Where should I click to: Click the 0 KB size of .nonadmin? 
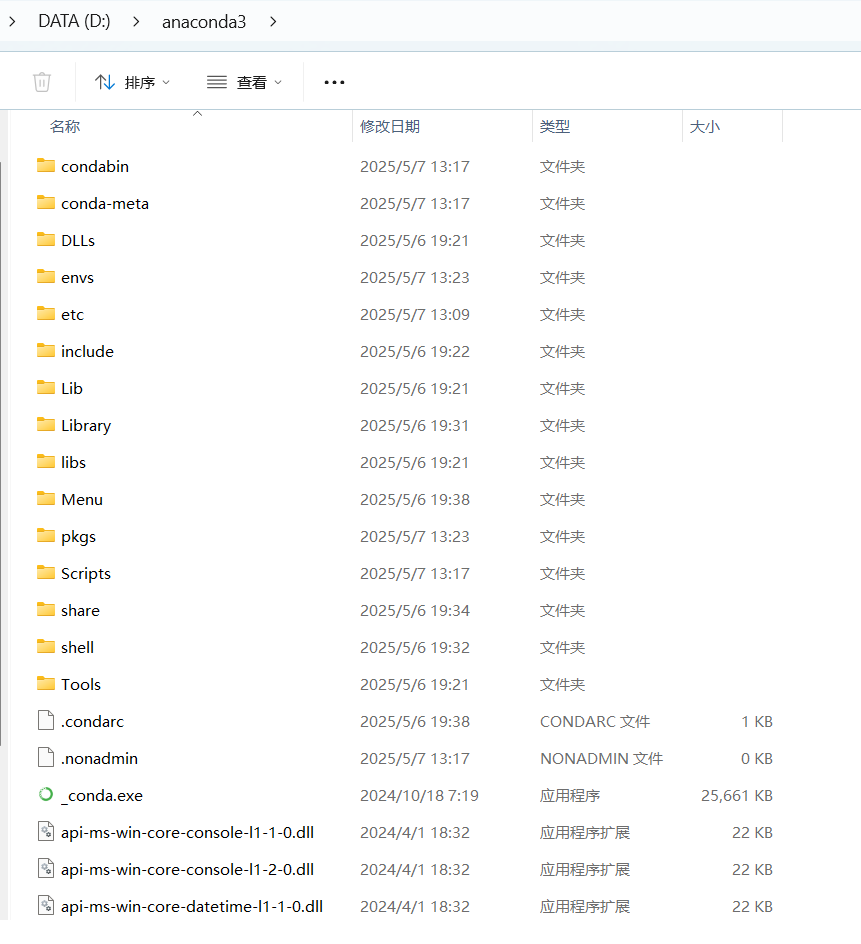click(757, 759)
